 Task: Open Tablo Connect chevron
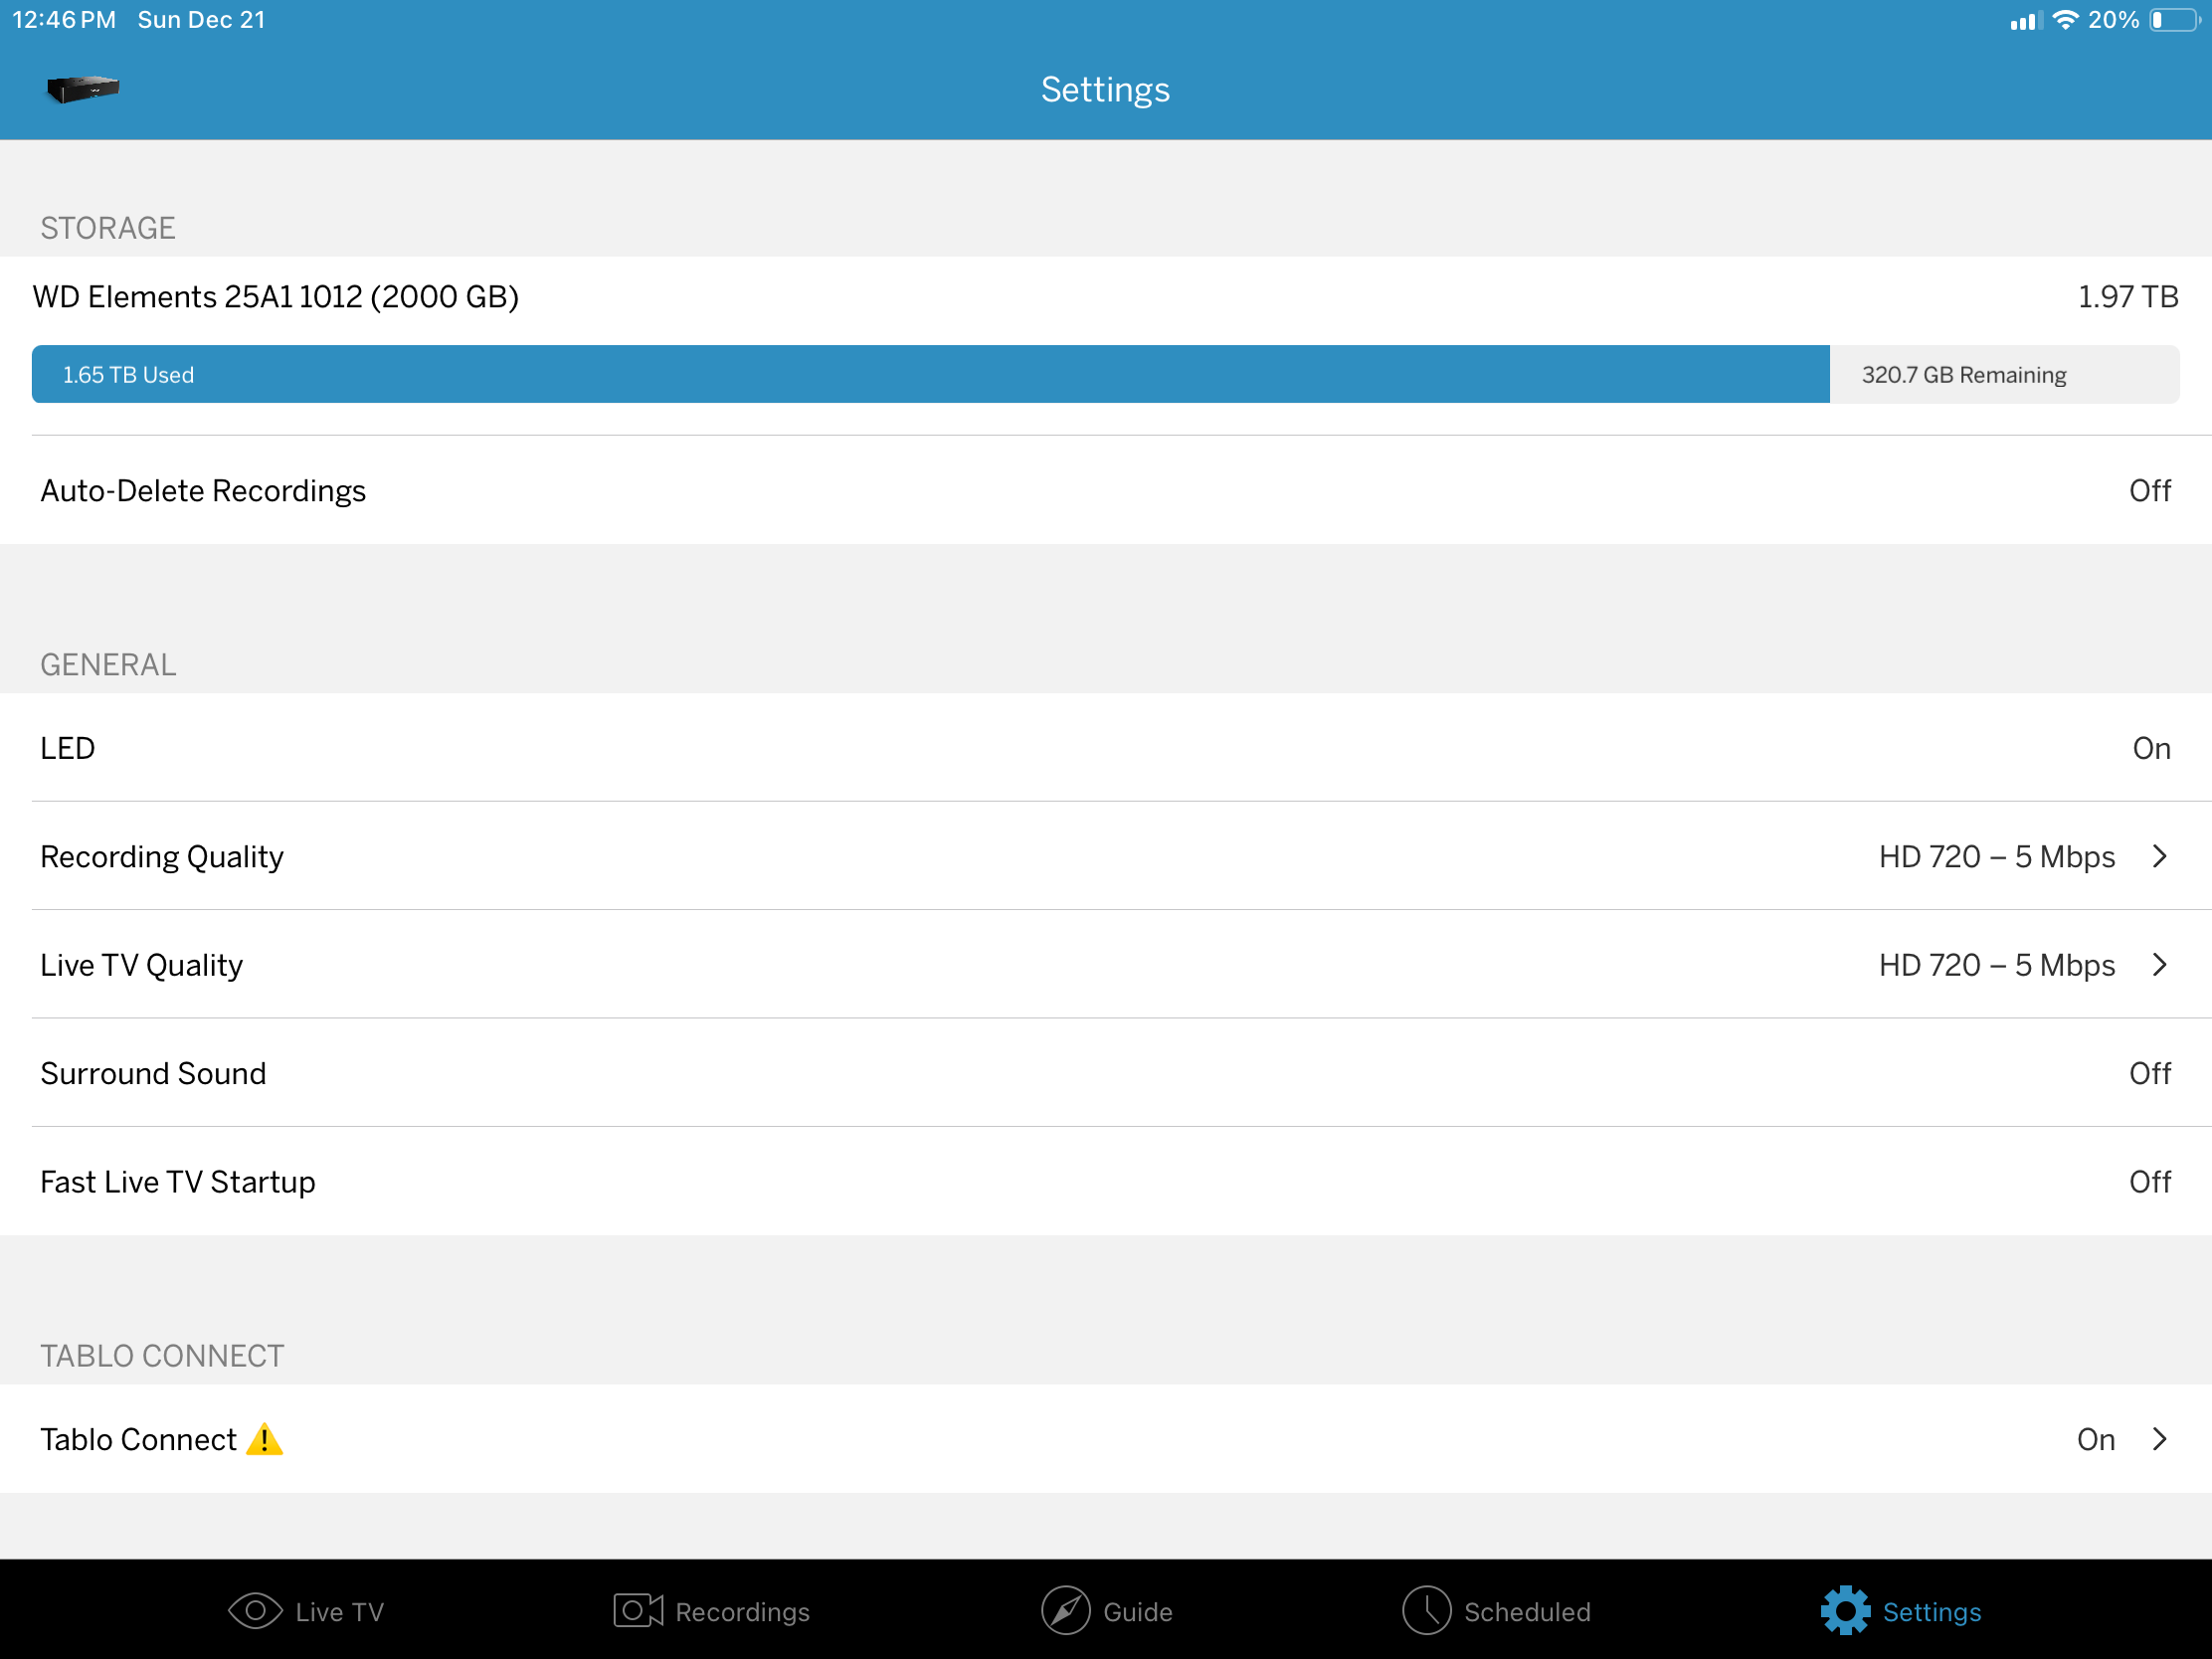click(x=2160, y=1440)
